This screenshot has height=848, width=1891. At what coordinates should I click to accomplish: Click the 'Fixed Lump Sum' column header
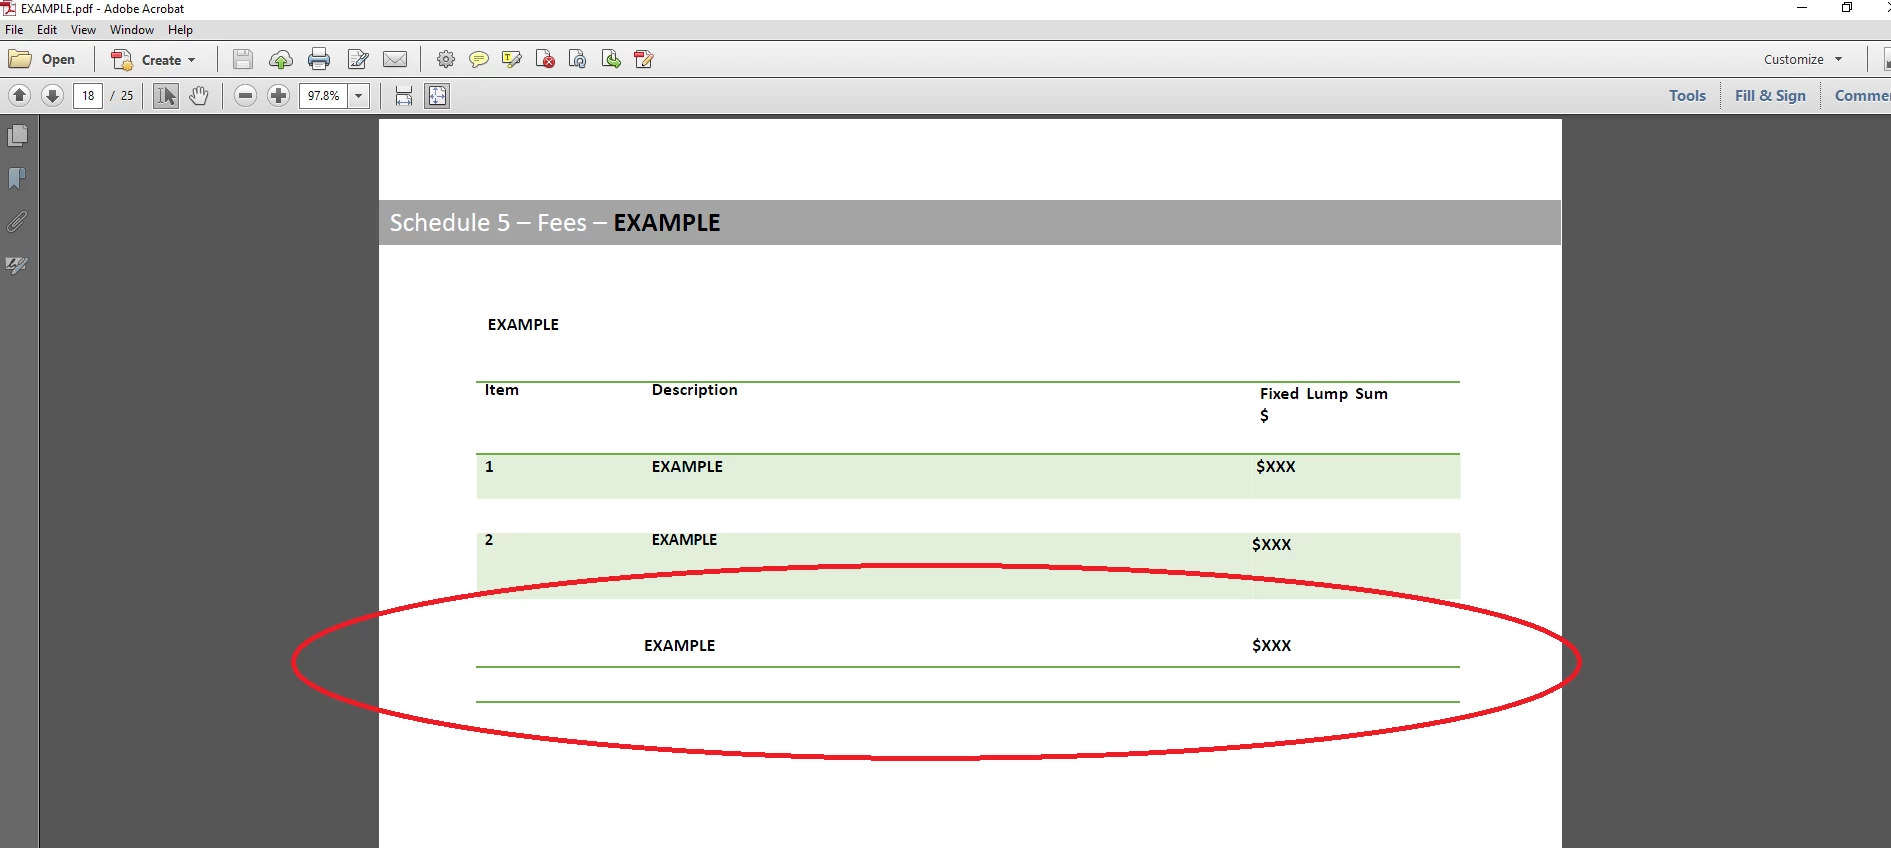click(x=1323, y=394)
